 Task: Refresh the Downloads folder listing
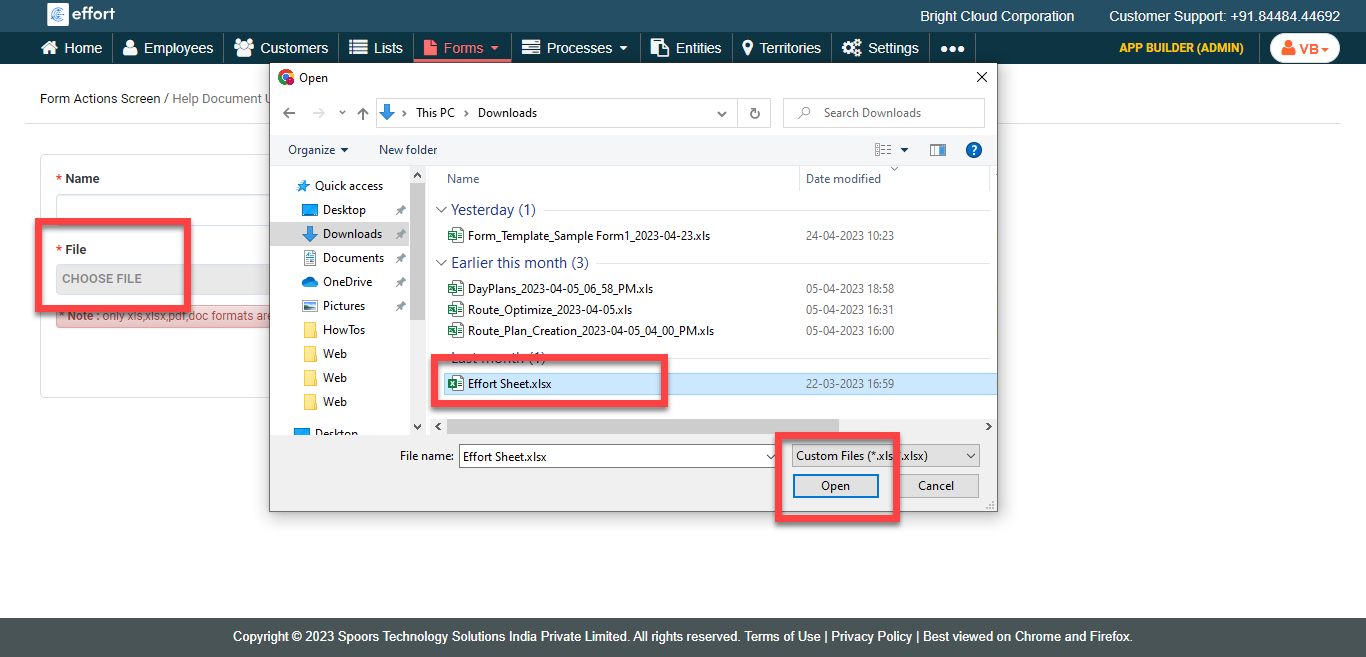tap(755, 113)
